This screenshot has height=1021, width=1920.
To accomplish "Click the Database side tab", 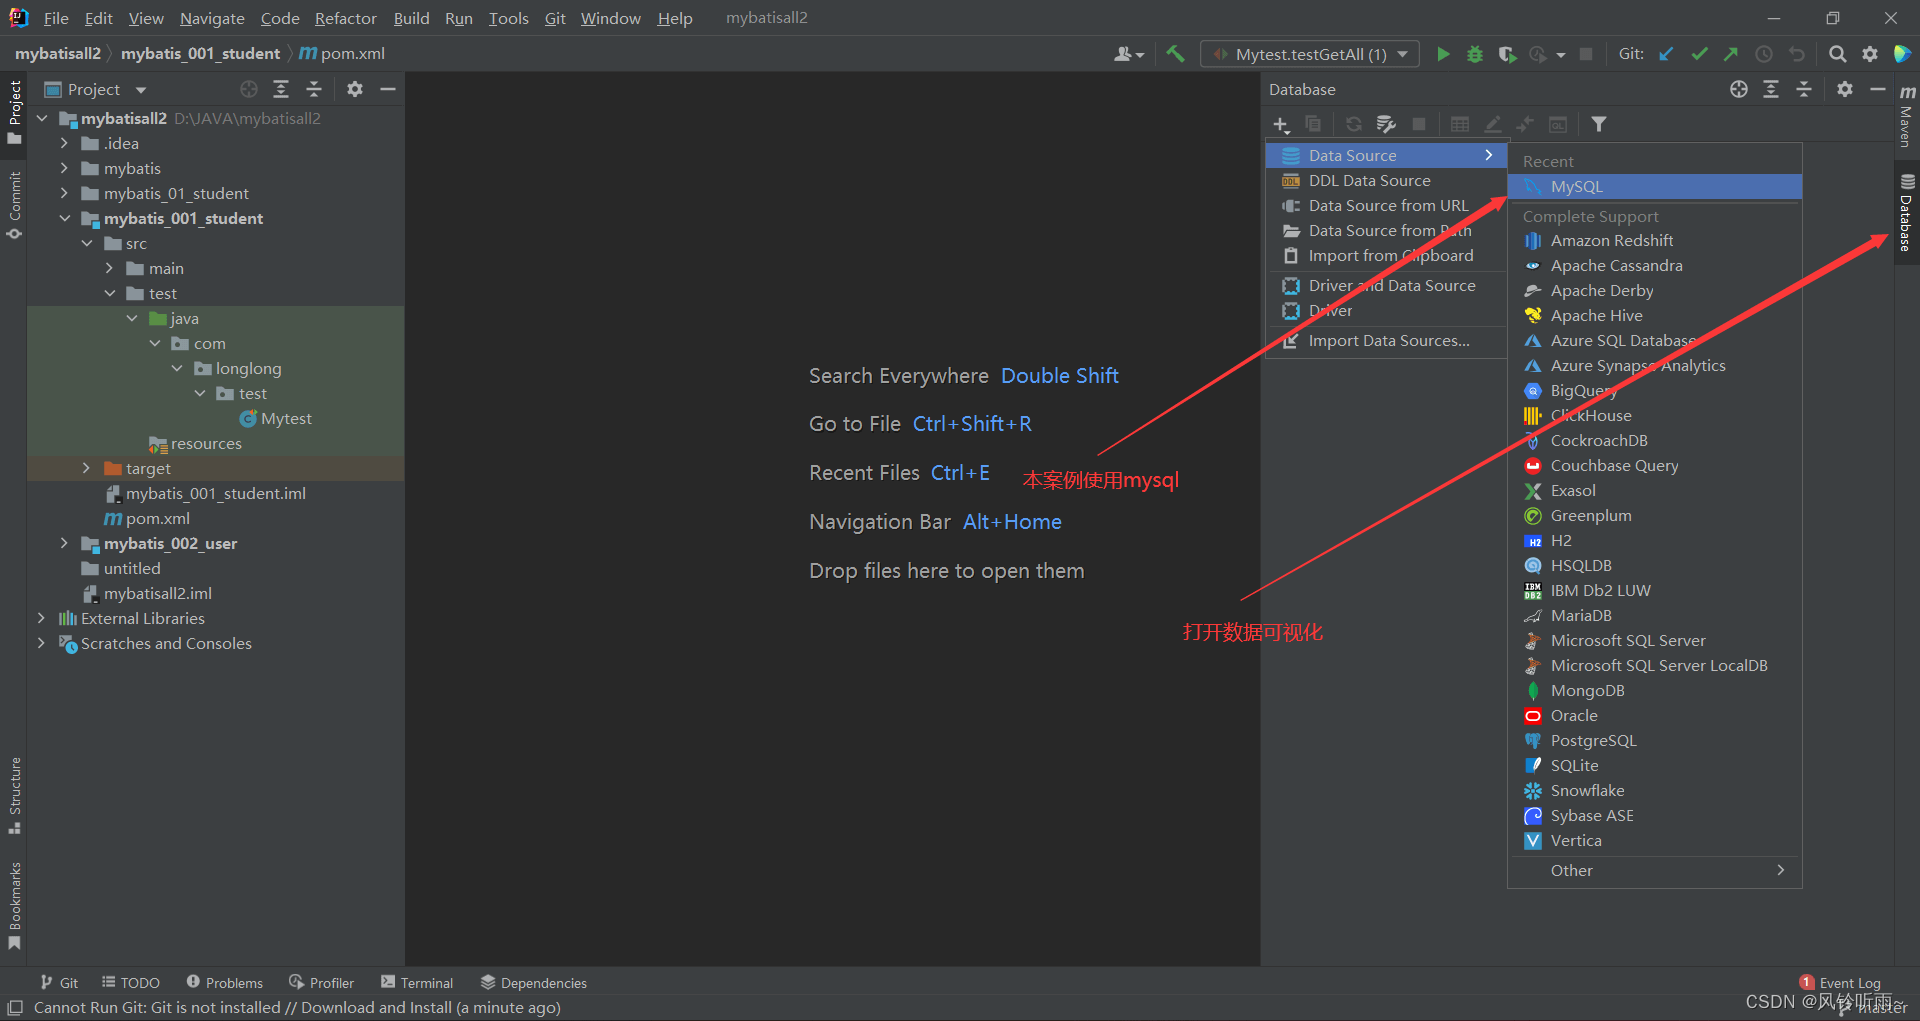I will (1907, 212).
